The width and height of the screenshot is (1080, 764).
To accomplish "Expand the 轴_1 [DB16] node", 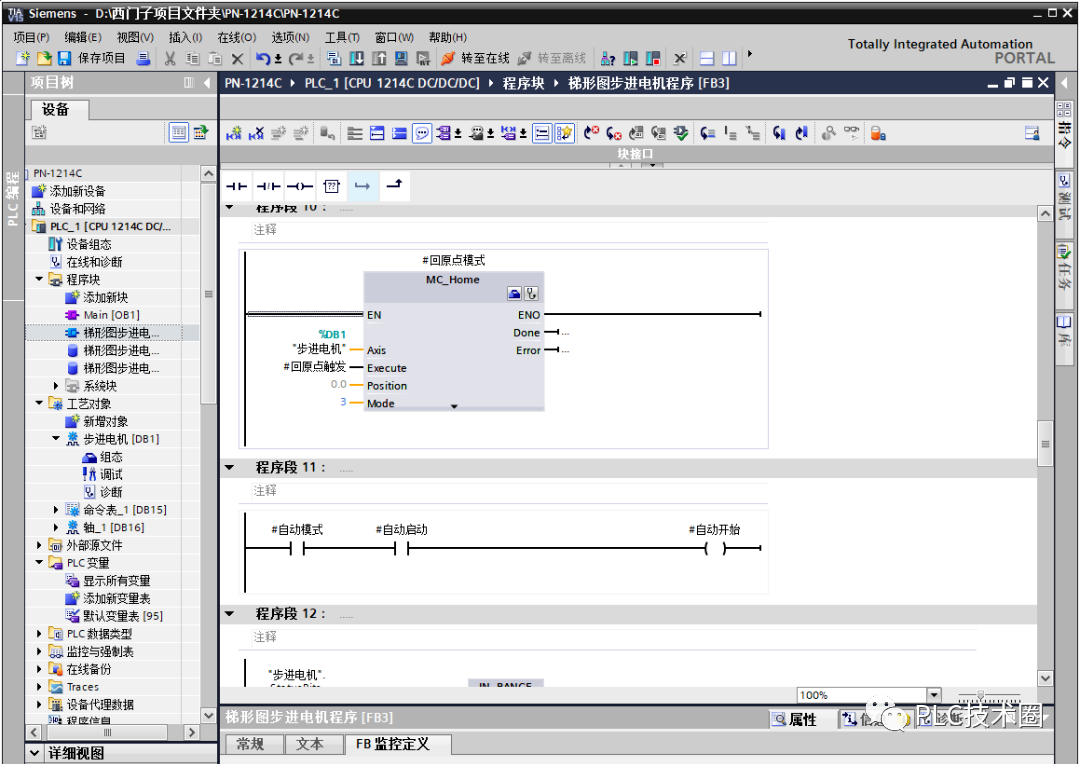I will coord(56,527).
